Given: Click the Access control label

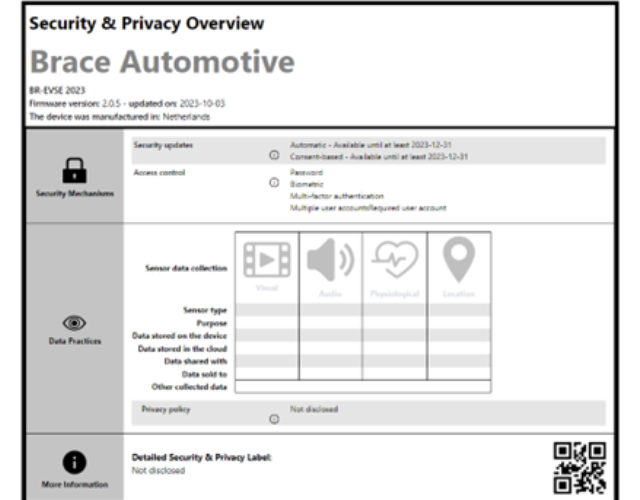Looking at the screenshot, I should pyautogui.click(x=159, y=172).
